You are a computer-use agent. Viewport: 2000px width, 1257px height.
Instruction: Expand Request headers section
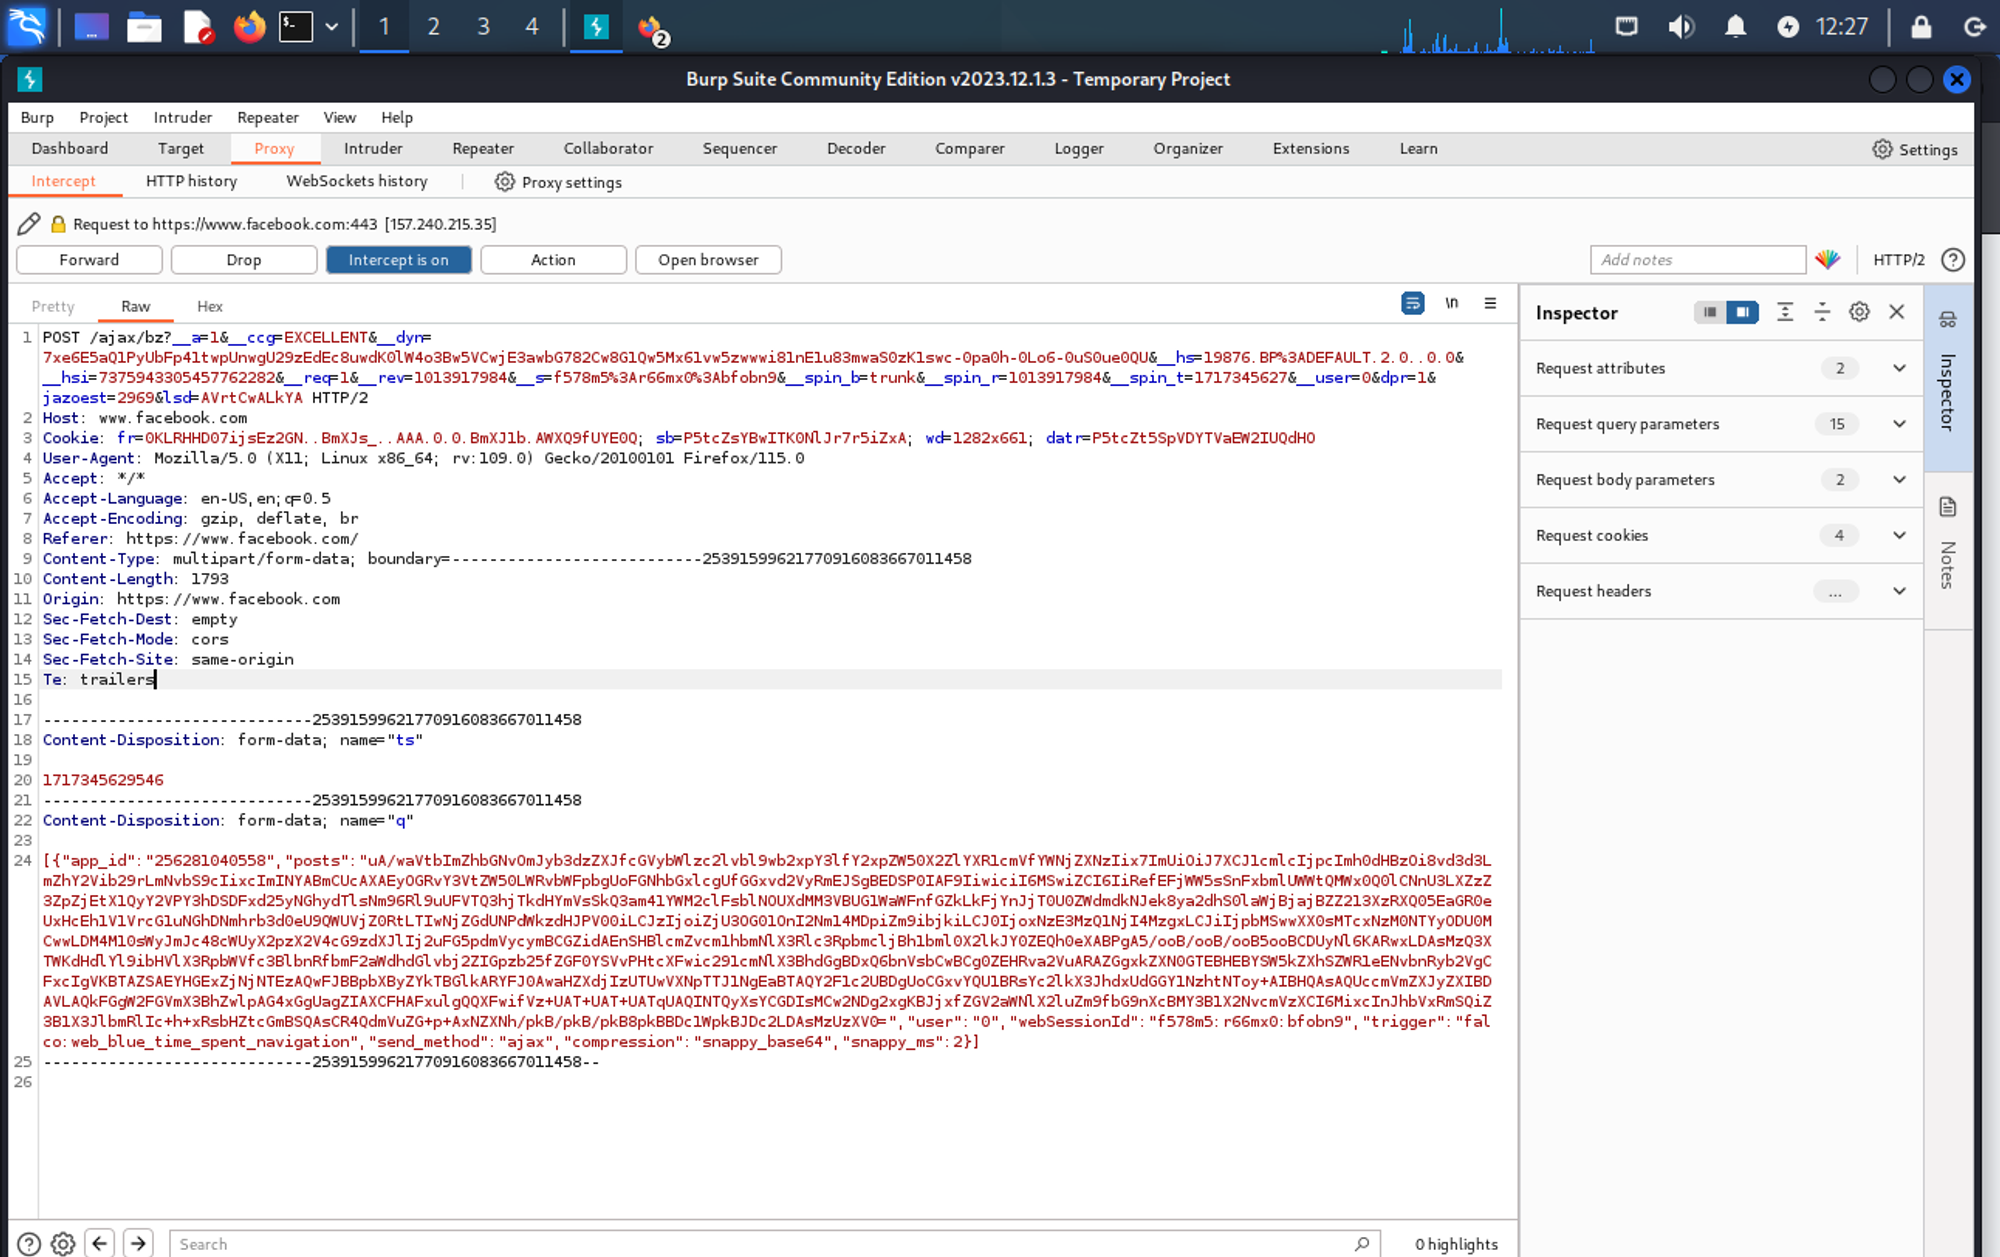coord(1721,591)
